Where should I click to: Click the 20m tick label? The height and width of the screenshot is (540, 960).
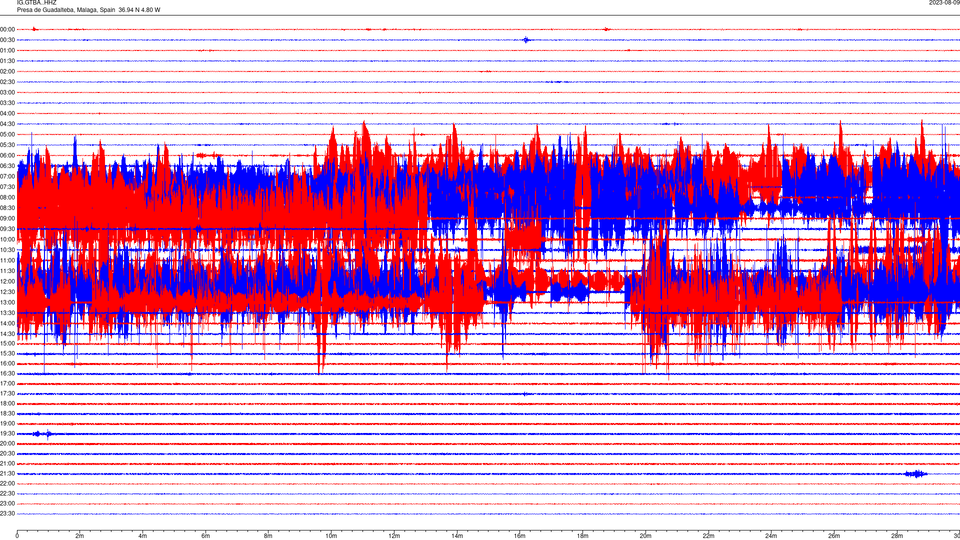click(x=645, y=536)
